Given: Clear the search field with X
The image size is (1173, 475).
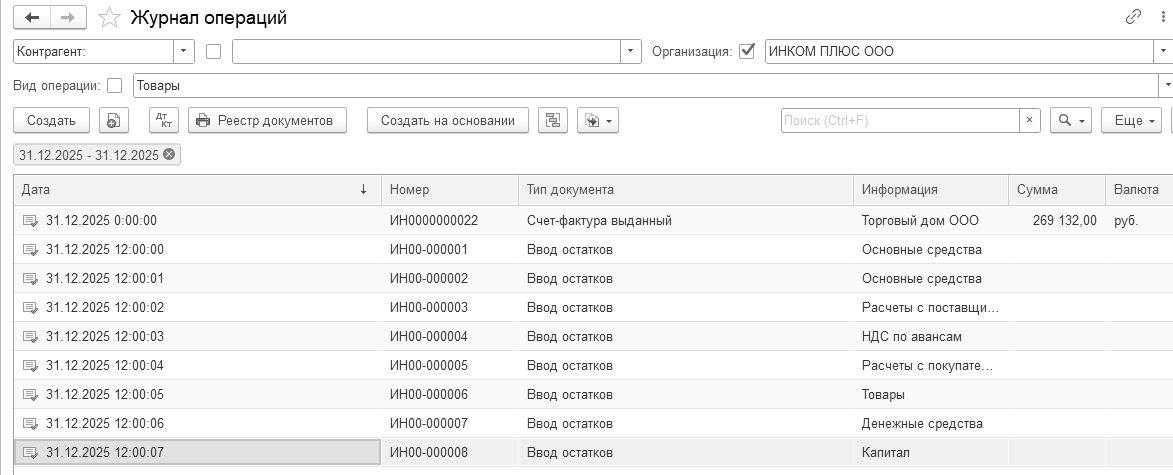Looking at the screenshot, I should (x=1029, y=121).
